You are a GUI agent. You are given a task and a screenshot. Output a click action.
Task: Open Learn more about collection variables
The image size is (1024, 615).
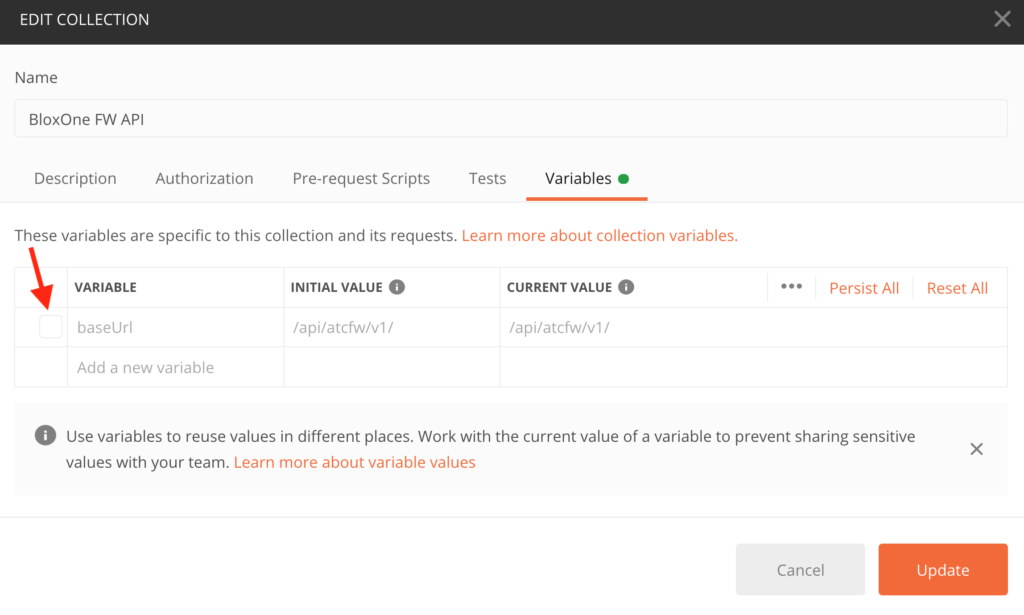pos(599,236)
